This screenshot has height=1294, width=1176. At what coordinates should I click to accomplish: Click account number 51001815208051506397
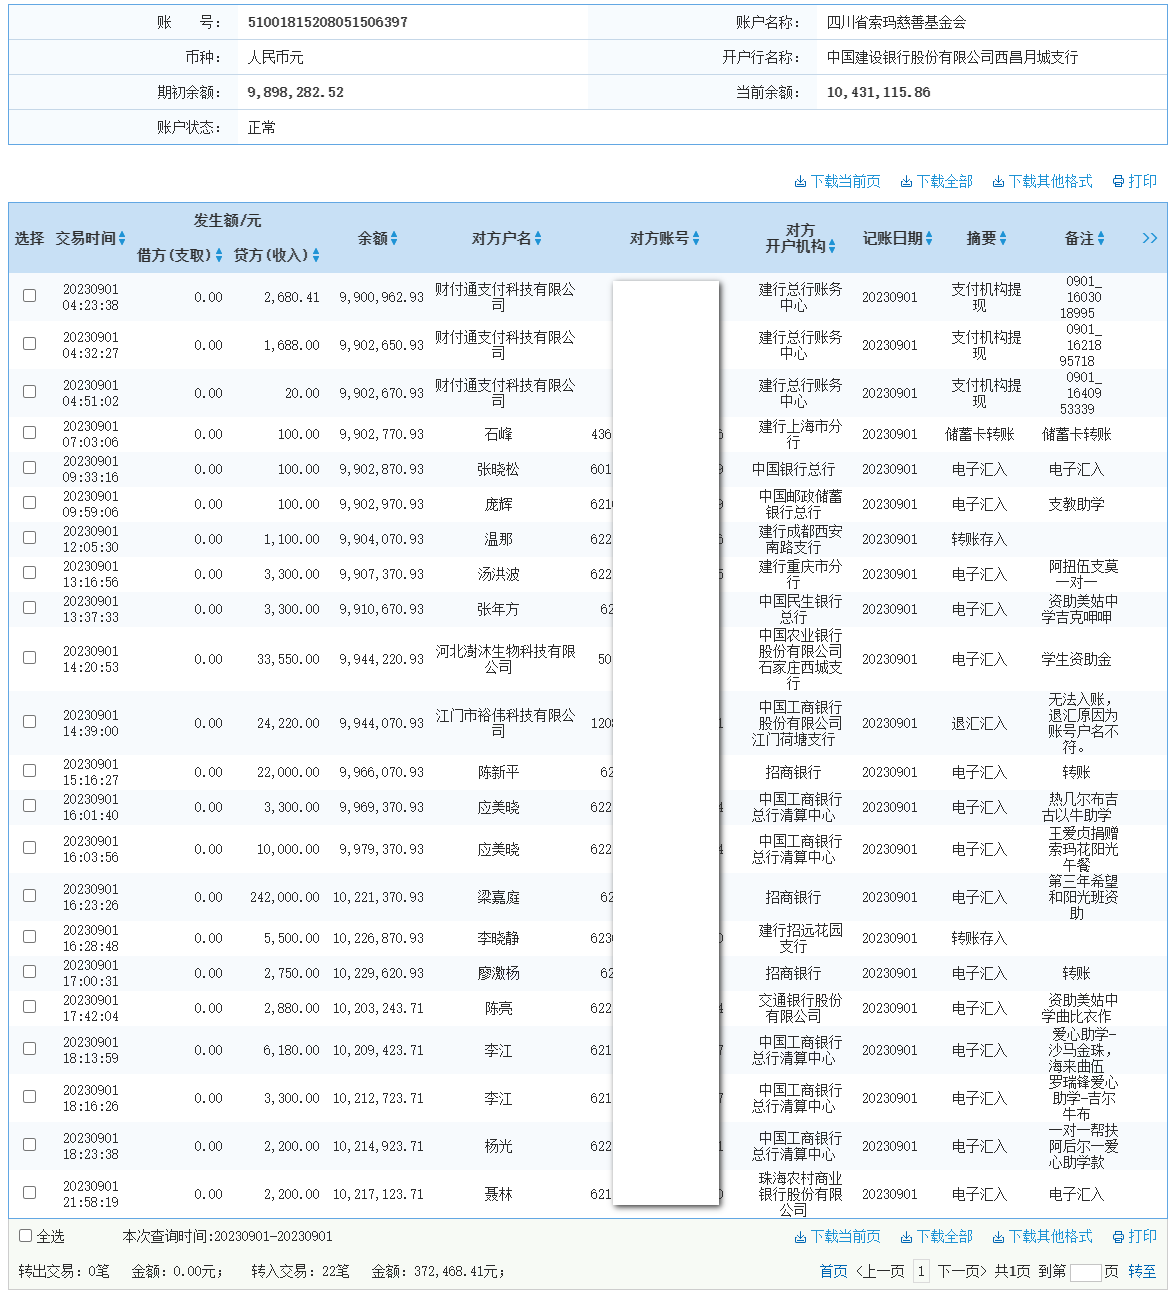[327, 22]
